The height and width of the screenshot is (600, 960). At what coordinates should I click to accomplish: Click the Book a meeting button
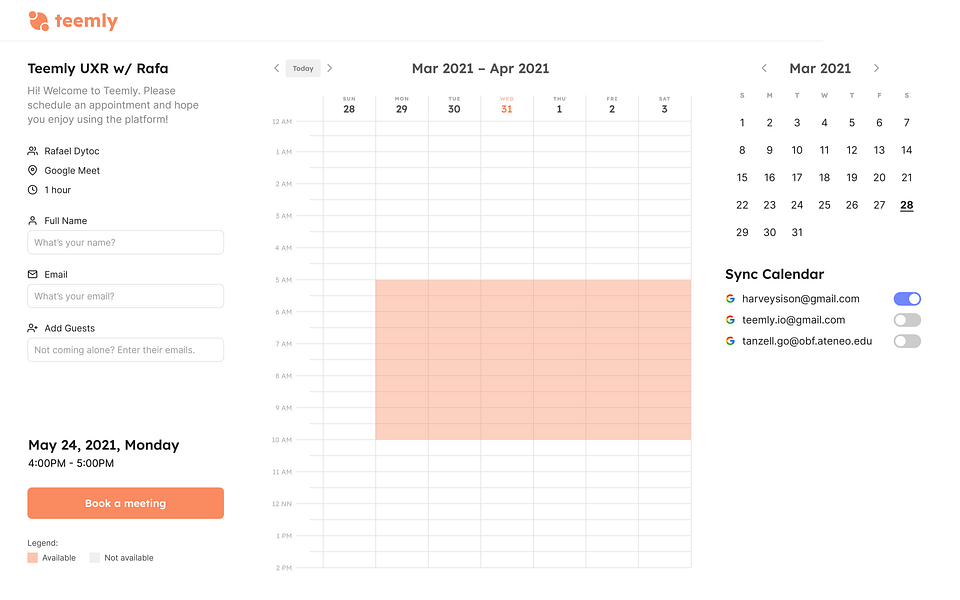[x=126, y=503]
